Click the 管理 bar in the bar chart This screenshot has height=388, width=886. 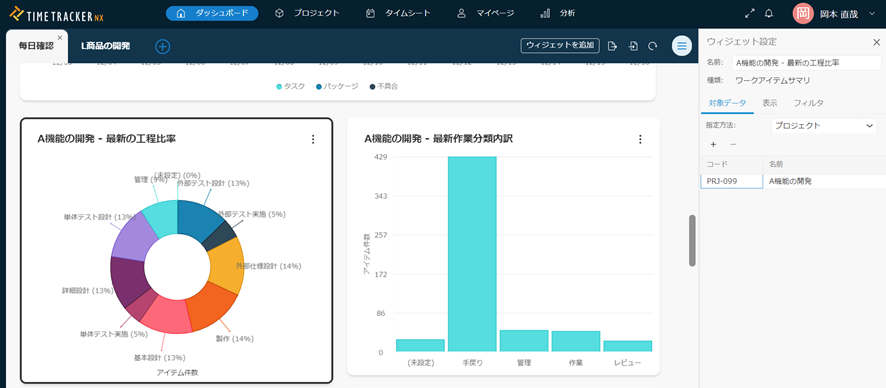click(524, 341)
